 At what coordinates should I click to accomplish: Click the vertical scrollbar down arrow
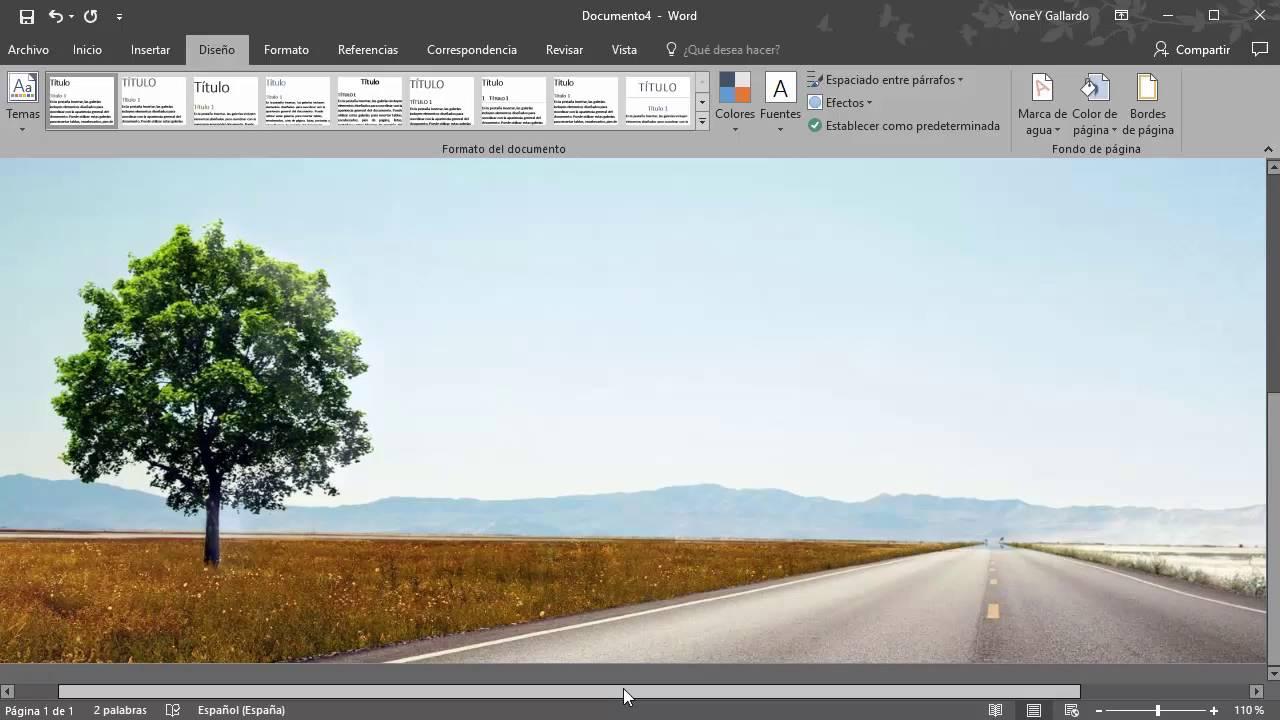[1272, 674]
